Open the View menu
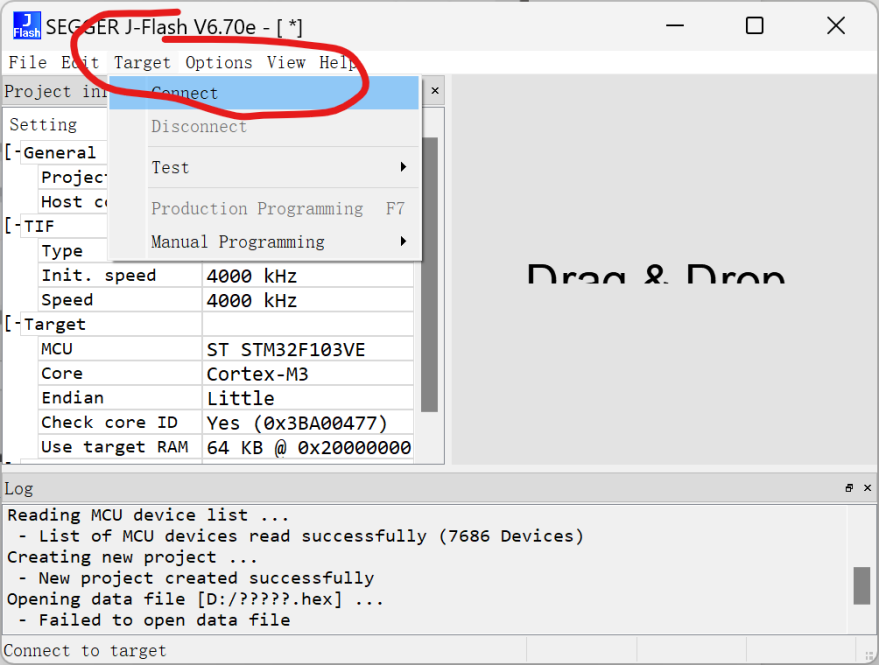879x665 pixels. [x=286, y=62]
